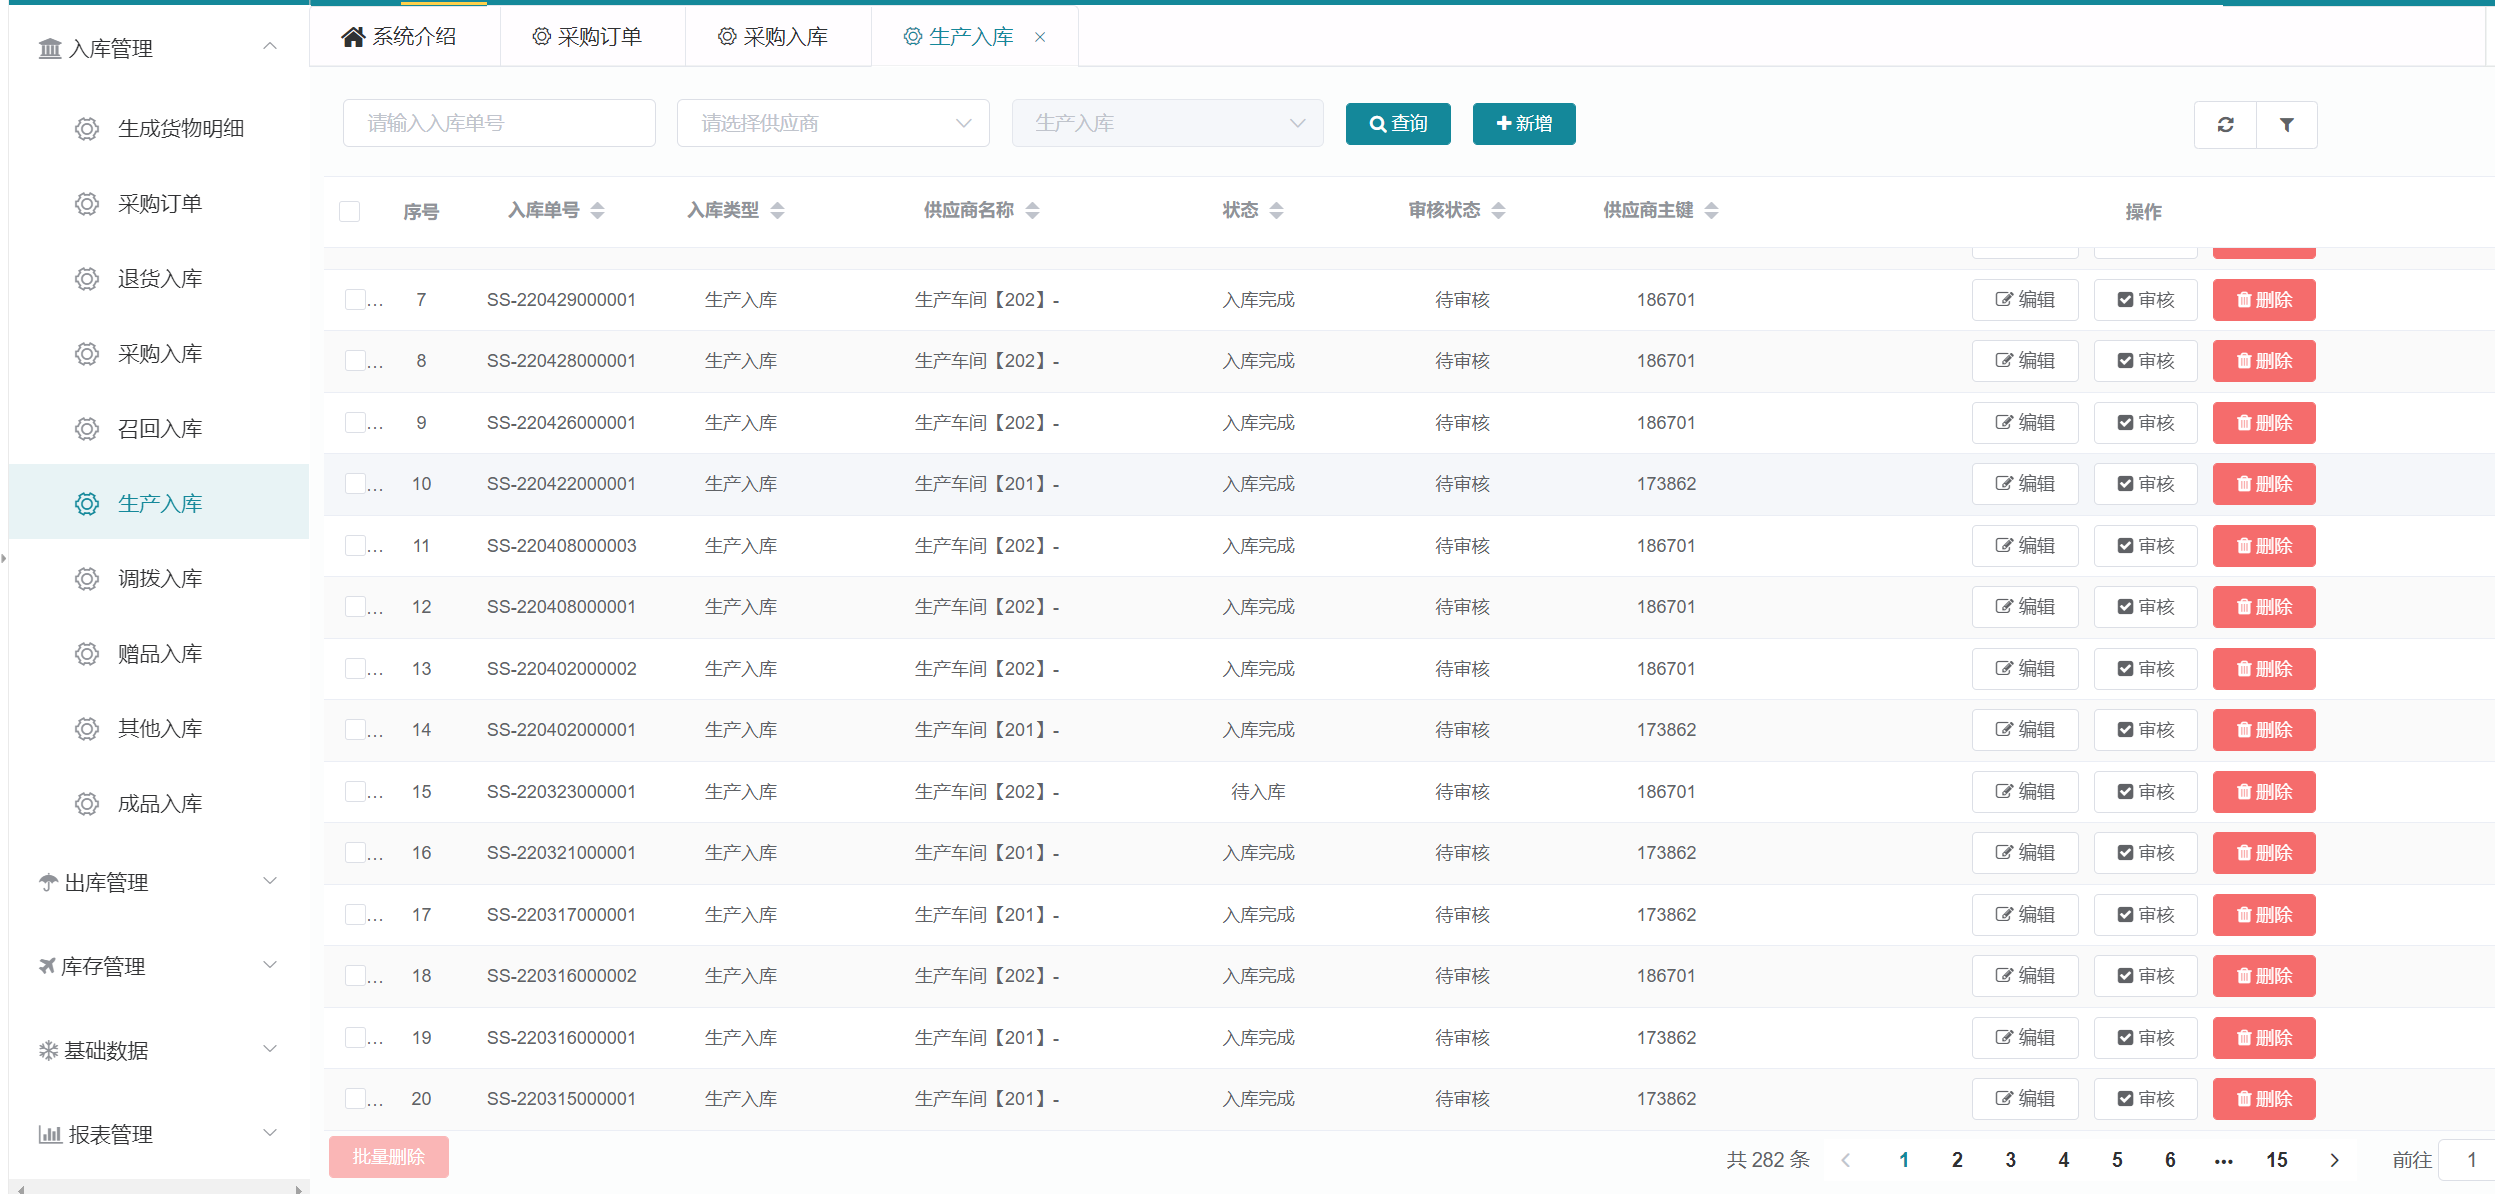Click the 请输入入库单号 input field
Image resolution: width=2495 pixels, height=1194 pixels.
tap(499, 123)
